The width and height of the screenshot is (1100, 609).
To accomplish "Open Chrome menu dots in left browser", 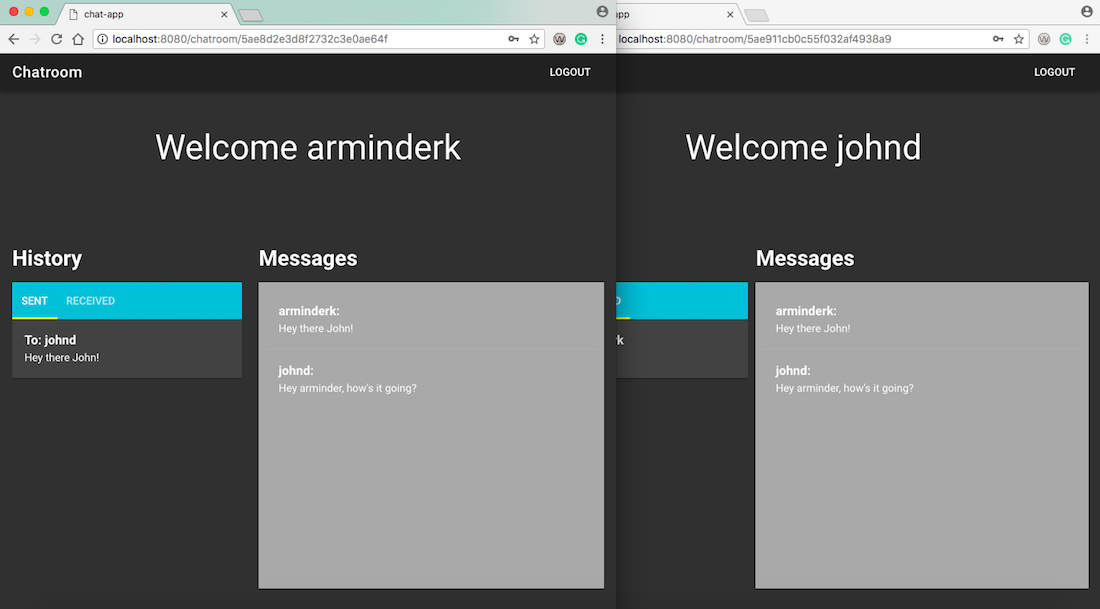I will [x=602, y=39].
